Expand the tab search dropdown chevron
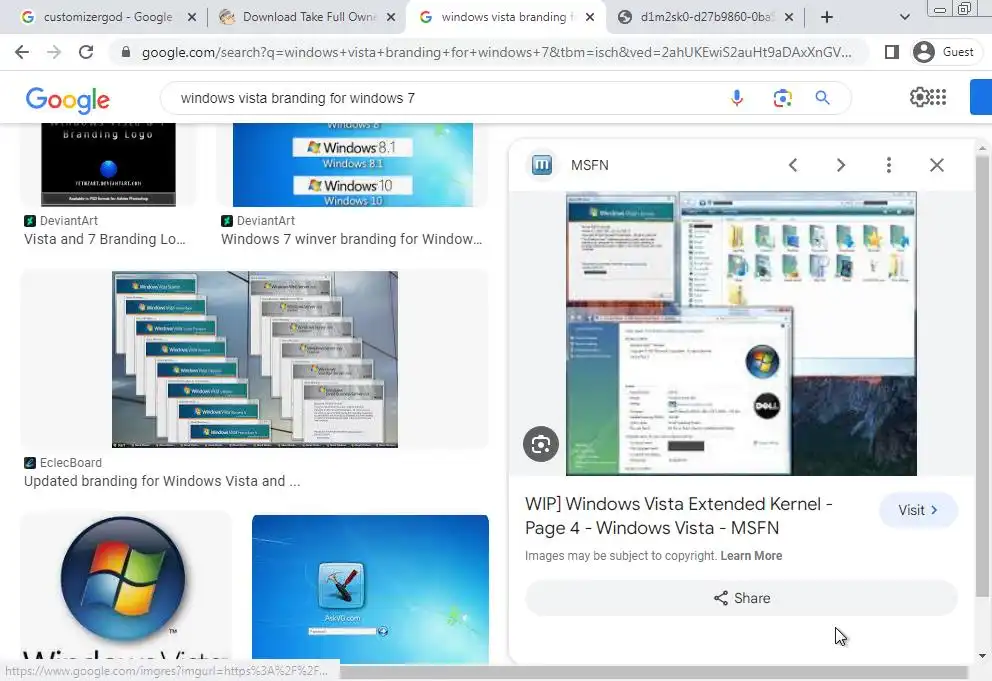 [905, 17]
